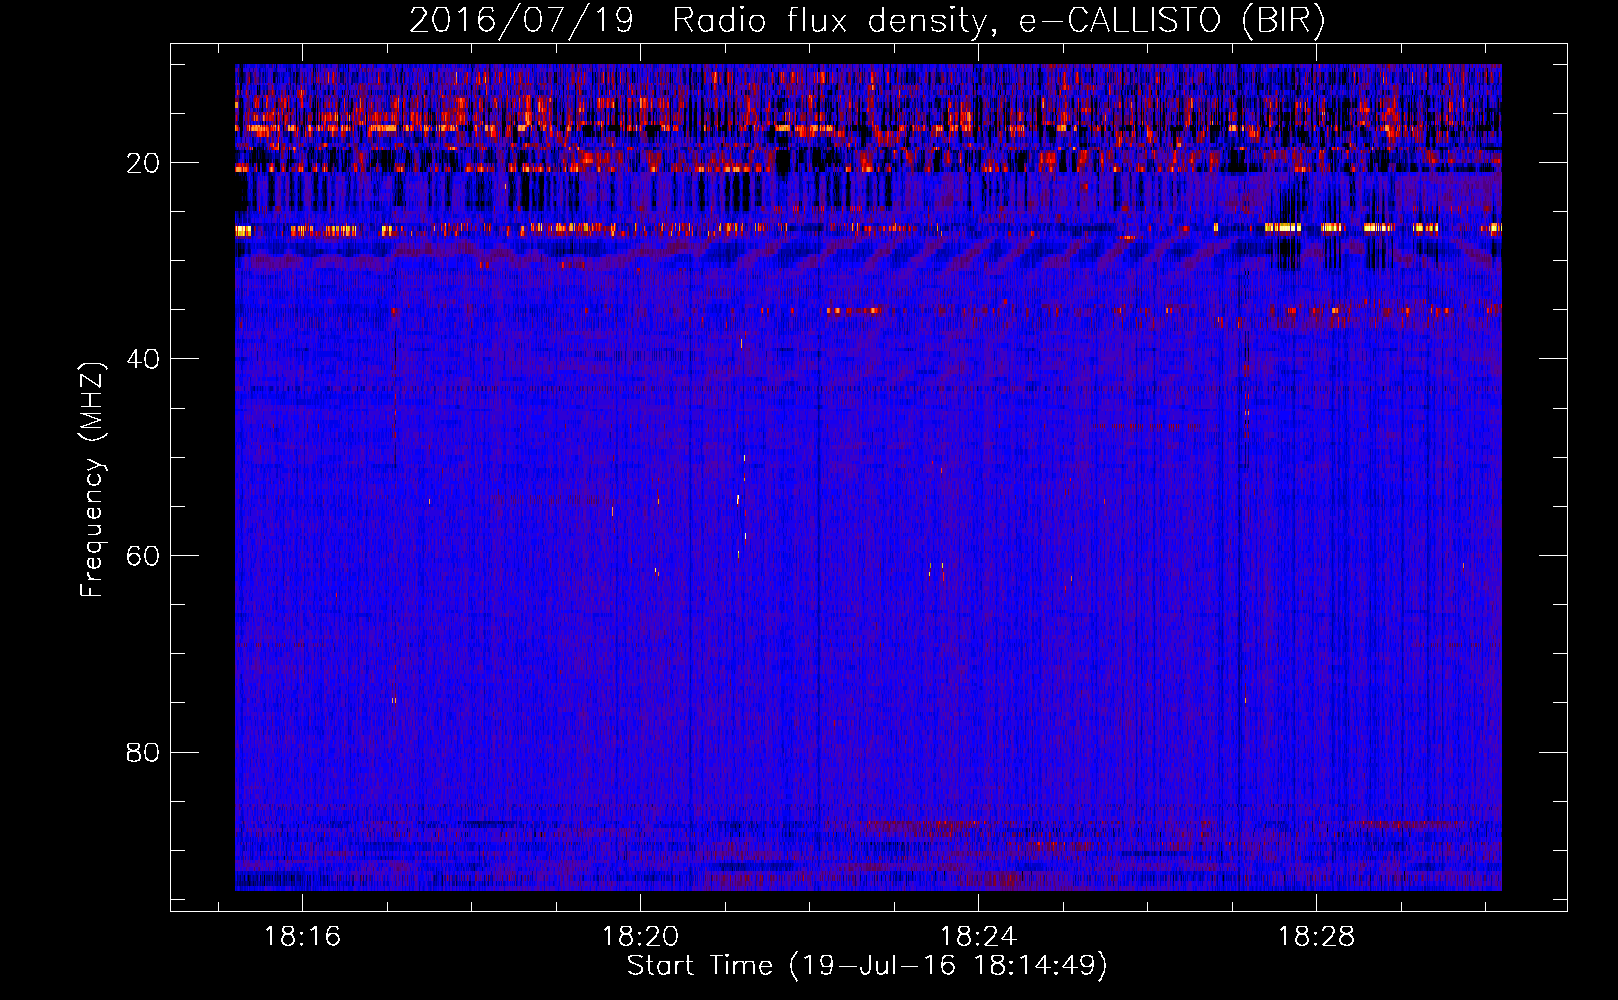
Task: Click the 18:28 time tick label
Action: tap(1316, 937)
